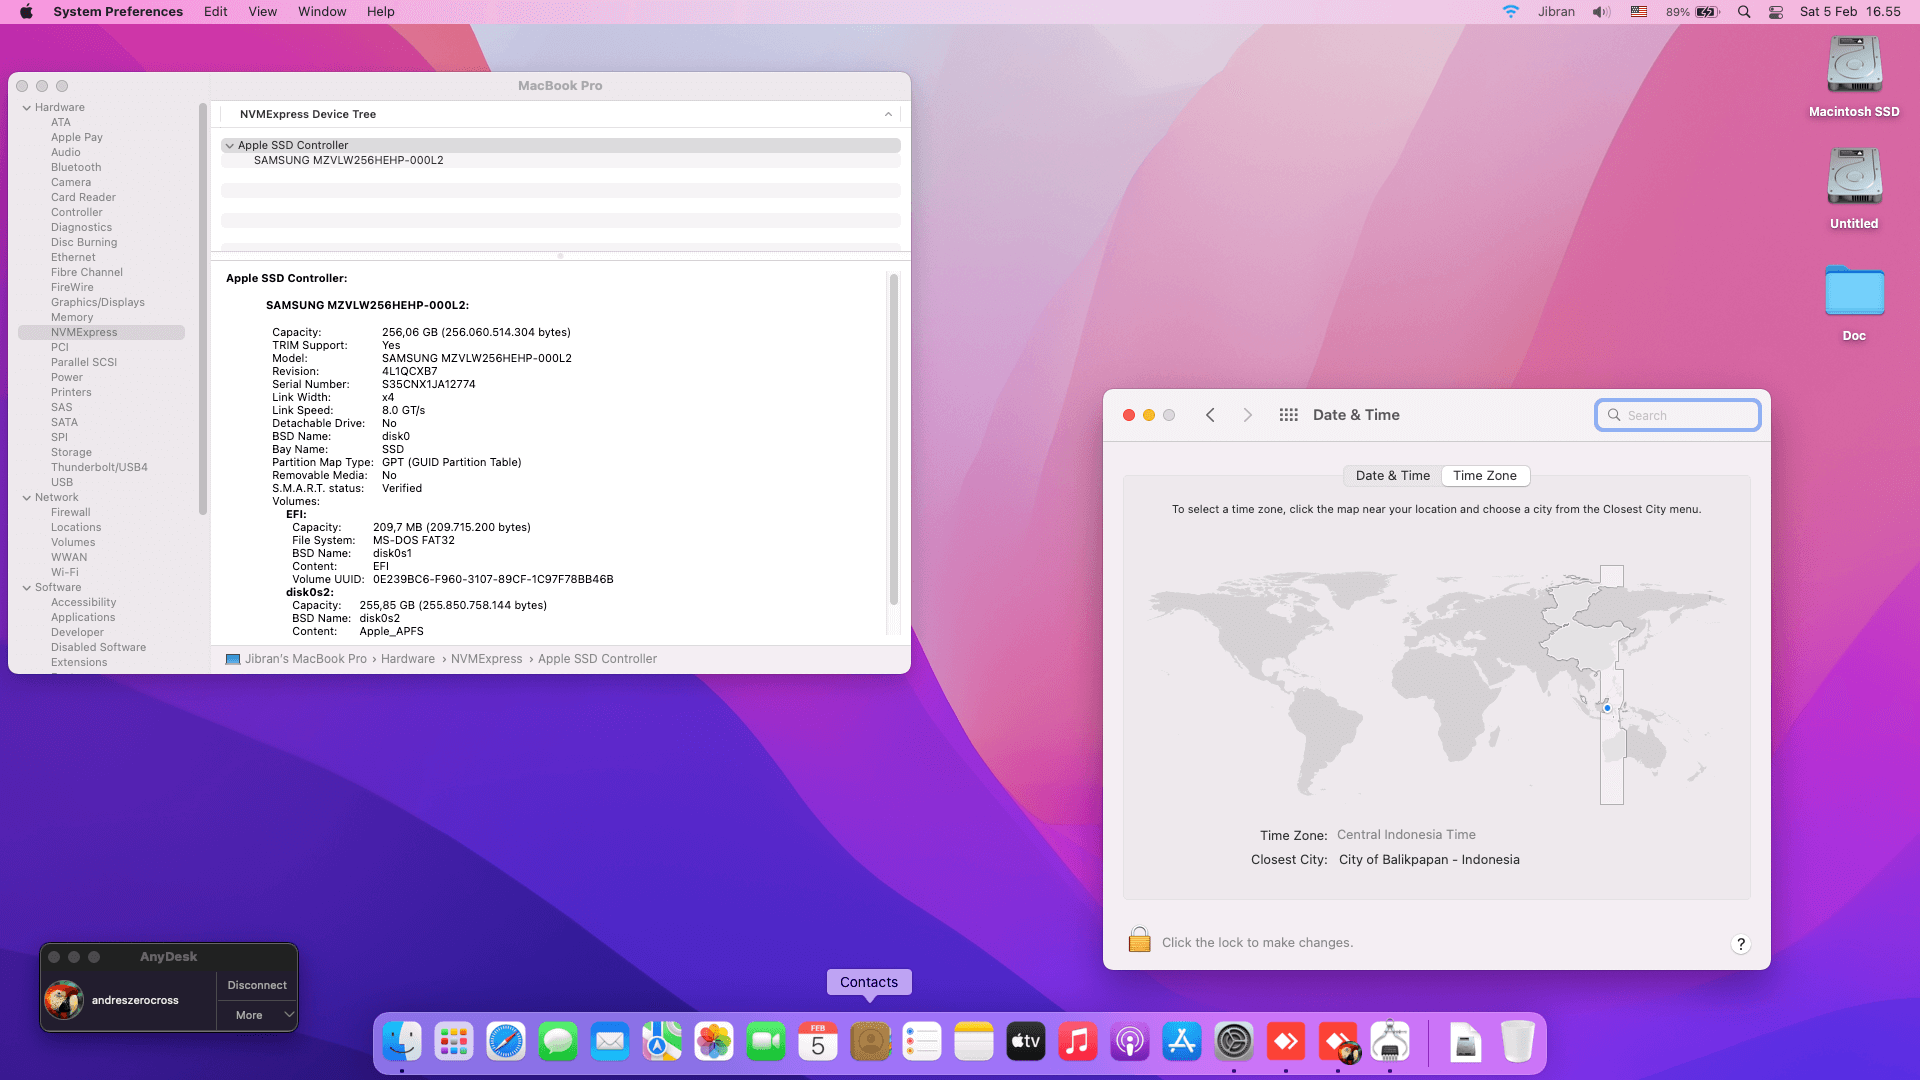Image resolution: width=1920 pixels, height=1080 pixels.
Task: Open the View menu
Action: (x=263, y=12)
